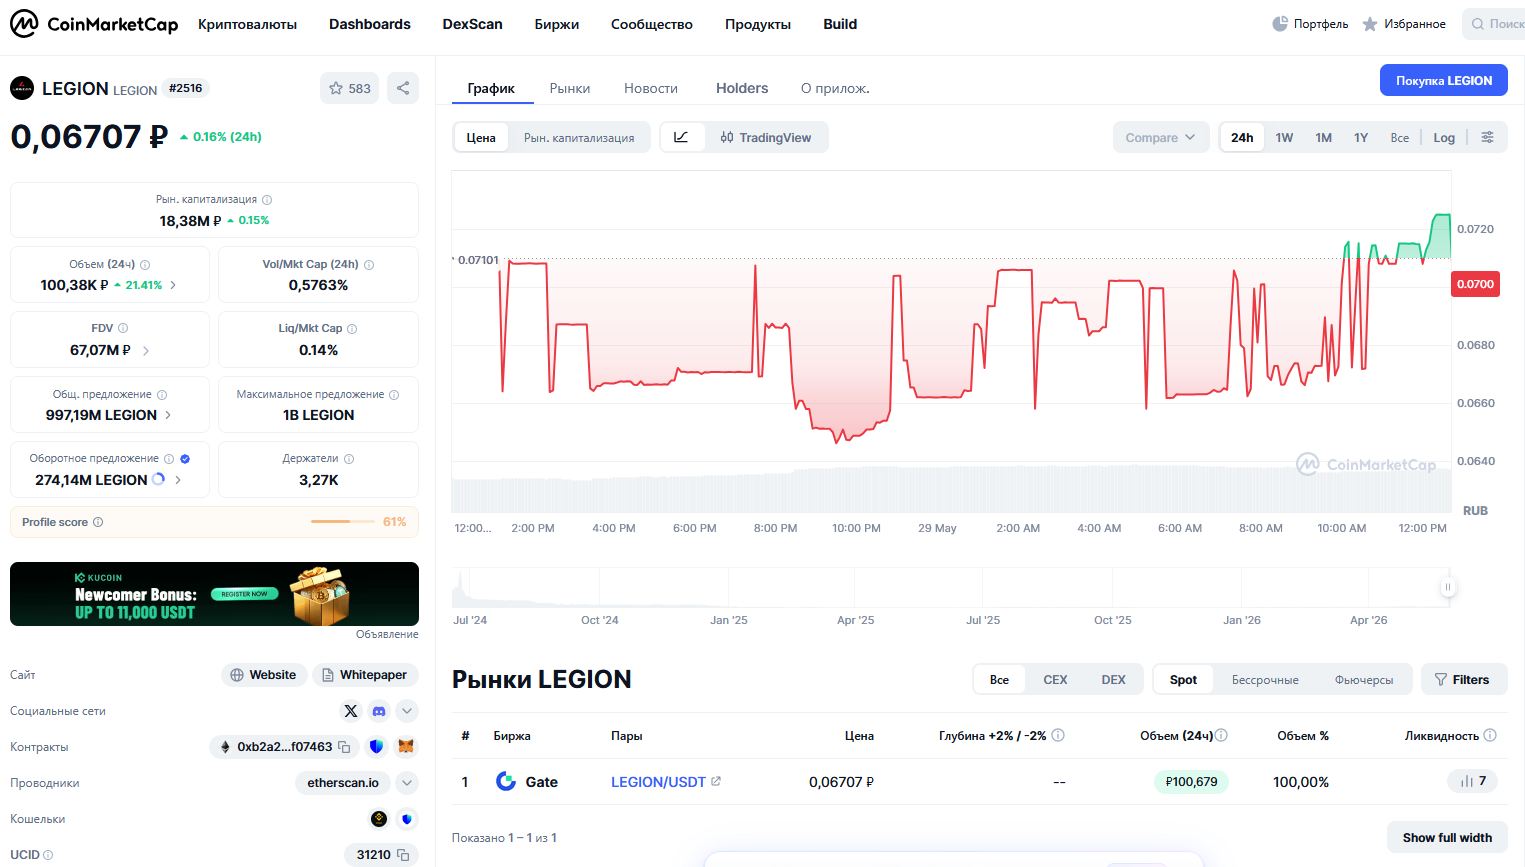Open the shield icon beside contract address
This screenshot has height=867, width=1525.
coord(377,747)
